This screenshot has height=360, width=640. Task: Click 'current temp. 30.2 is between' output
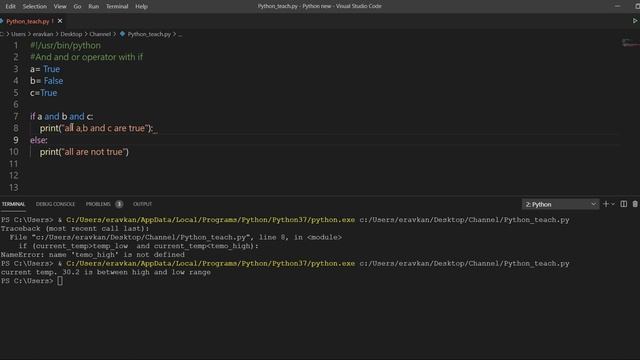106,272
